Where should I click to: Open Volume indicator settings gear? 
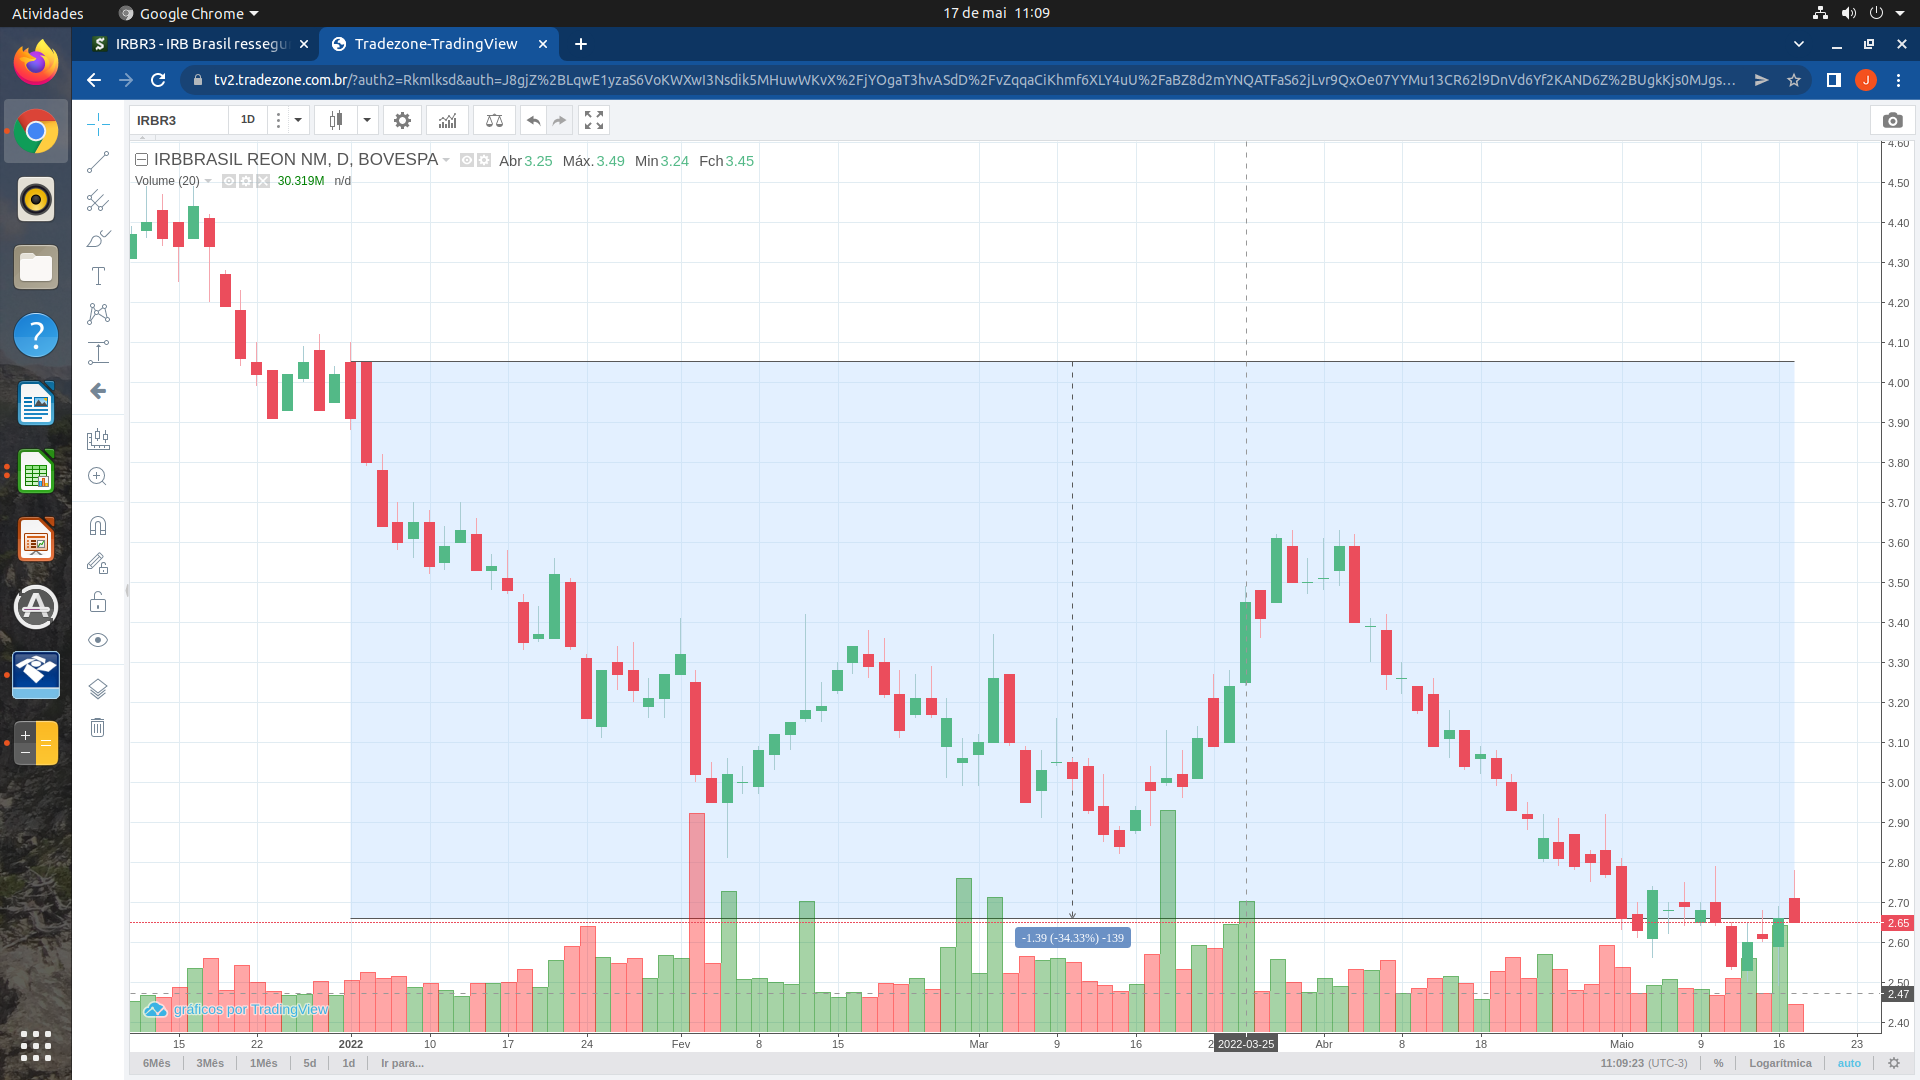pos(246,181)
